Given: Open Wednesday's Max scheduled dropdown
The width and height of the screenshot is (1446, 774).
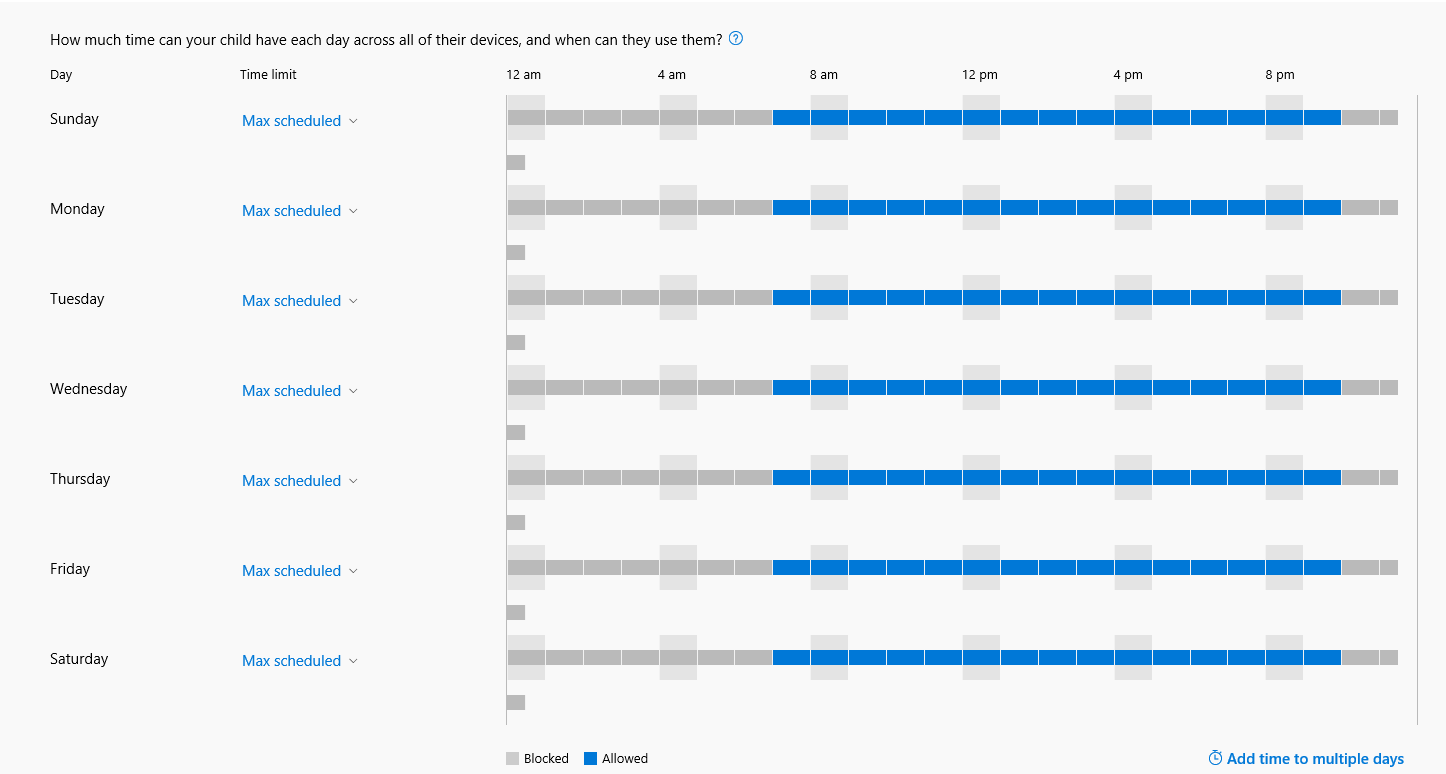Looking at the screenshot, I should point(299,390).
